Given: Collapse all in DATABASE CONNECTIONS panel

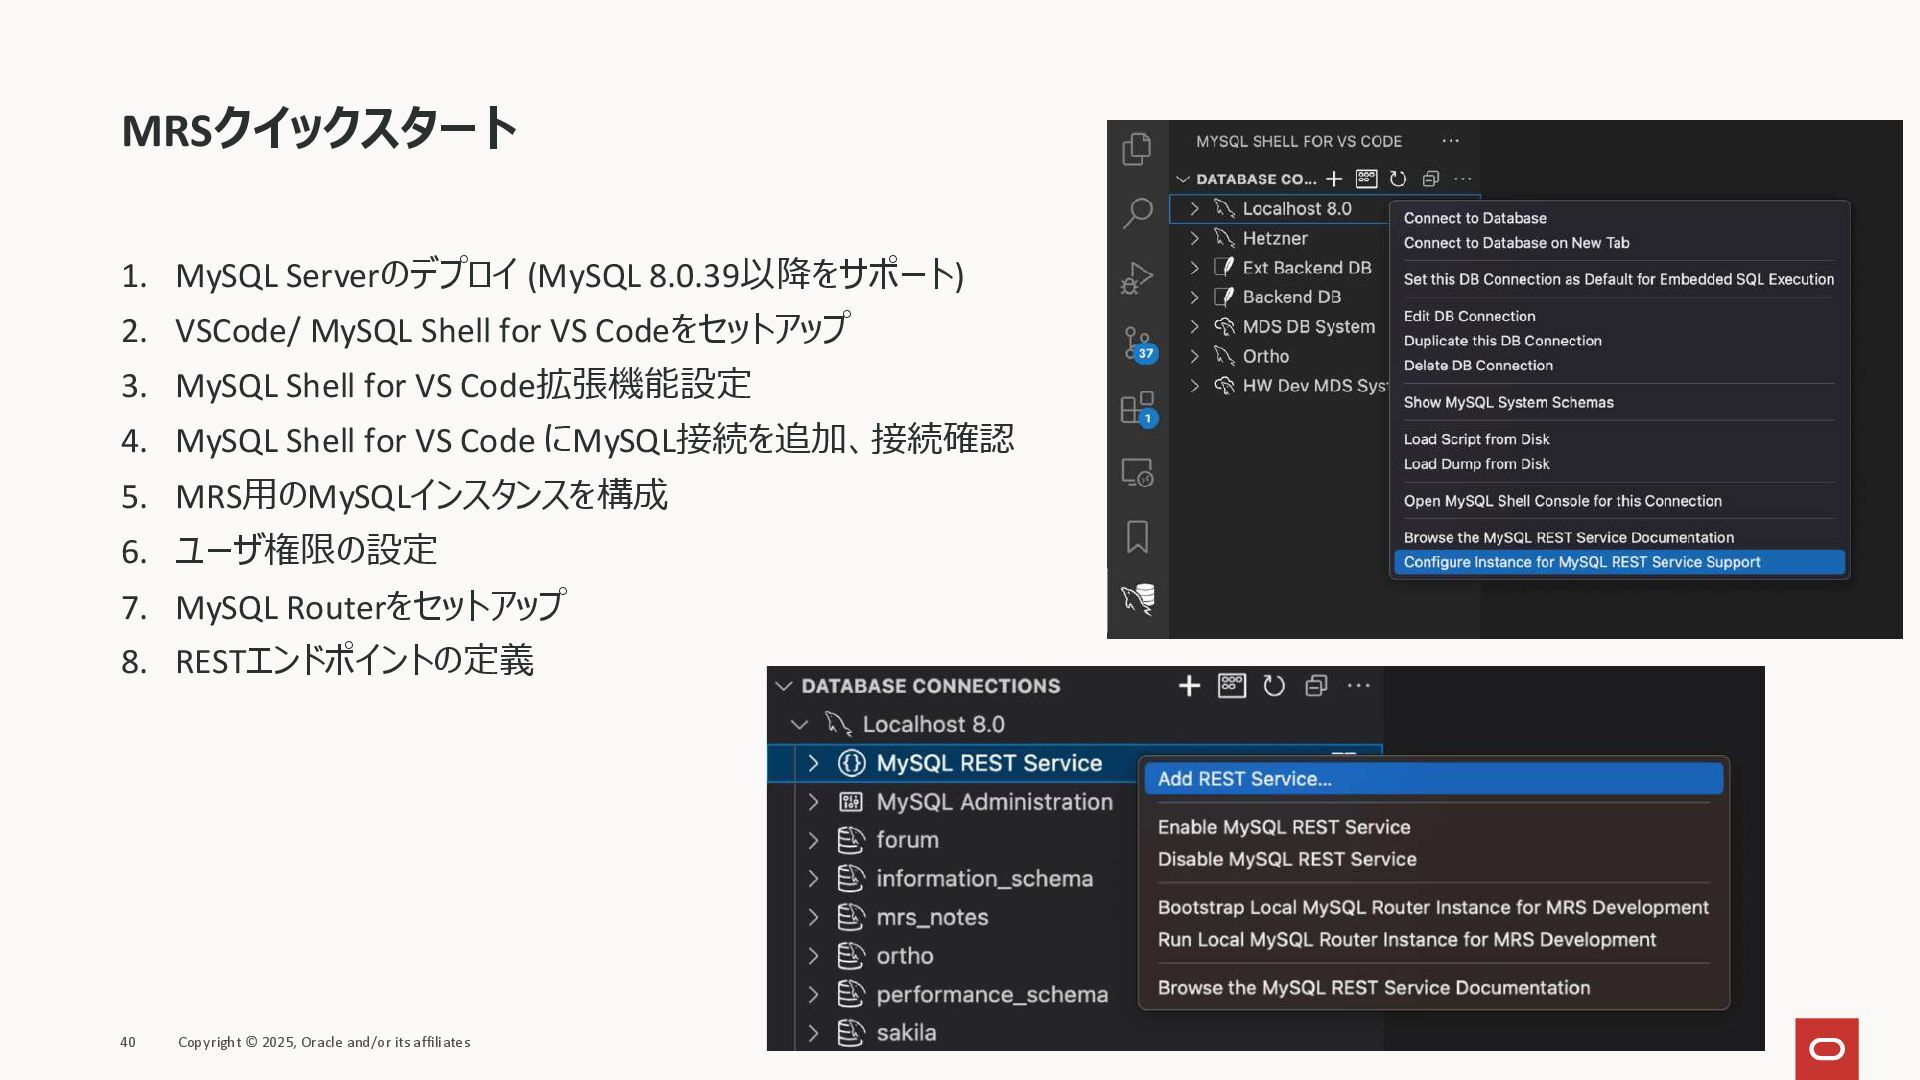Looking at the screenshot, I should pyautogui.click(x=1316, y=685).
